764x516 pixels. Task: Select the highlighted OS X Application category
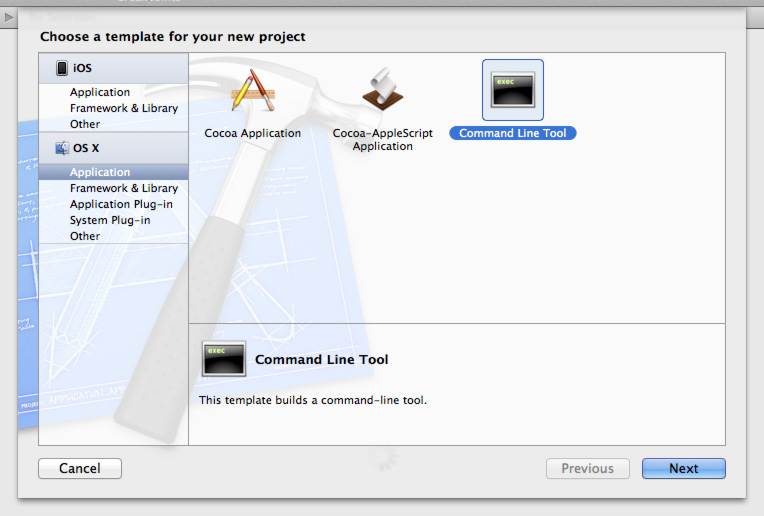point(100,172)
